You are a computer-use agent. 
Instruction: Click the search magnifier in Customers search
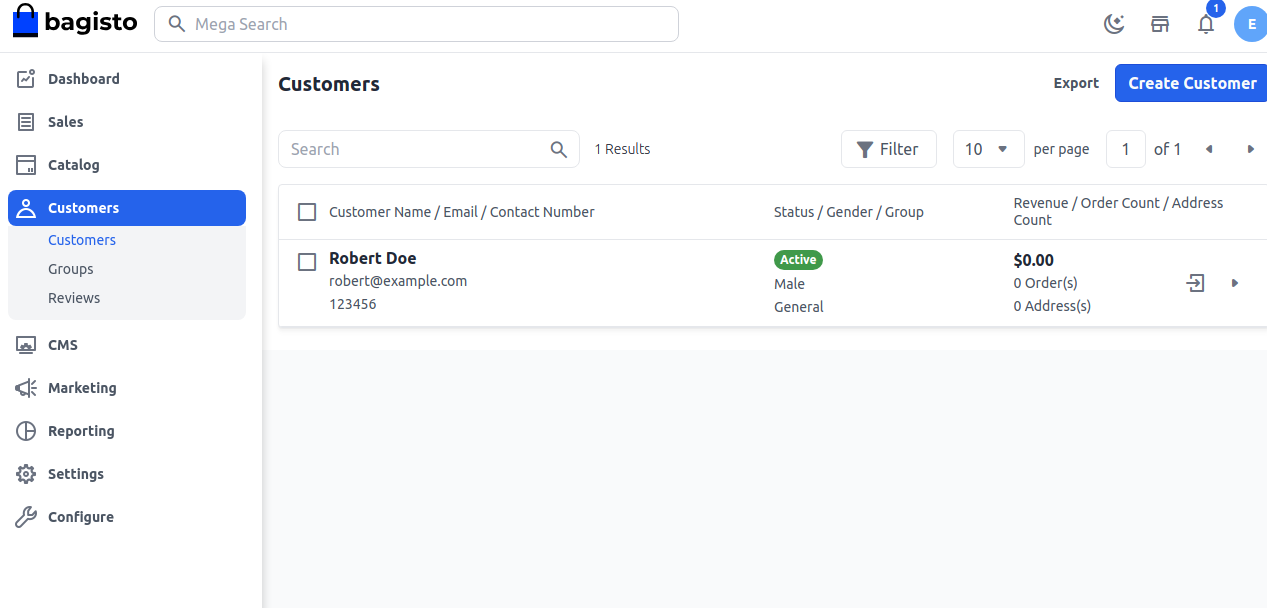click(559, 149)
